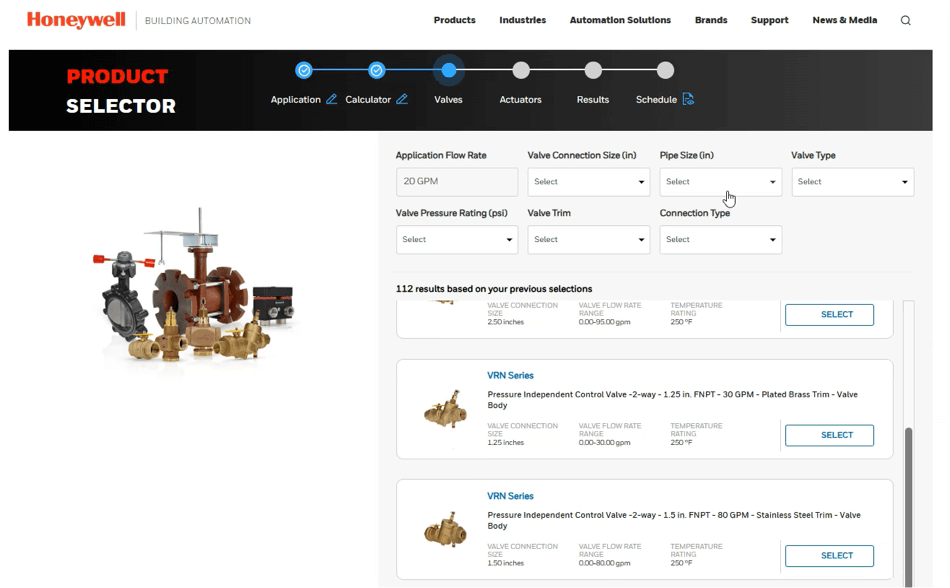Open the News & Media menu
Screen dimensions: 950x588
[845, 20]
